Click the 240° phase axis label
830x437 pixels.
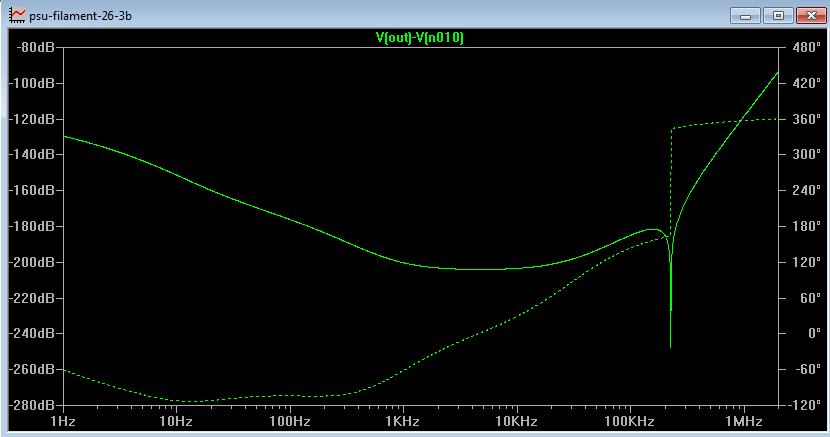coord(806,190)
